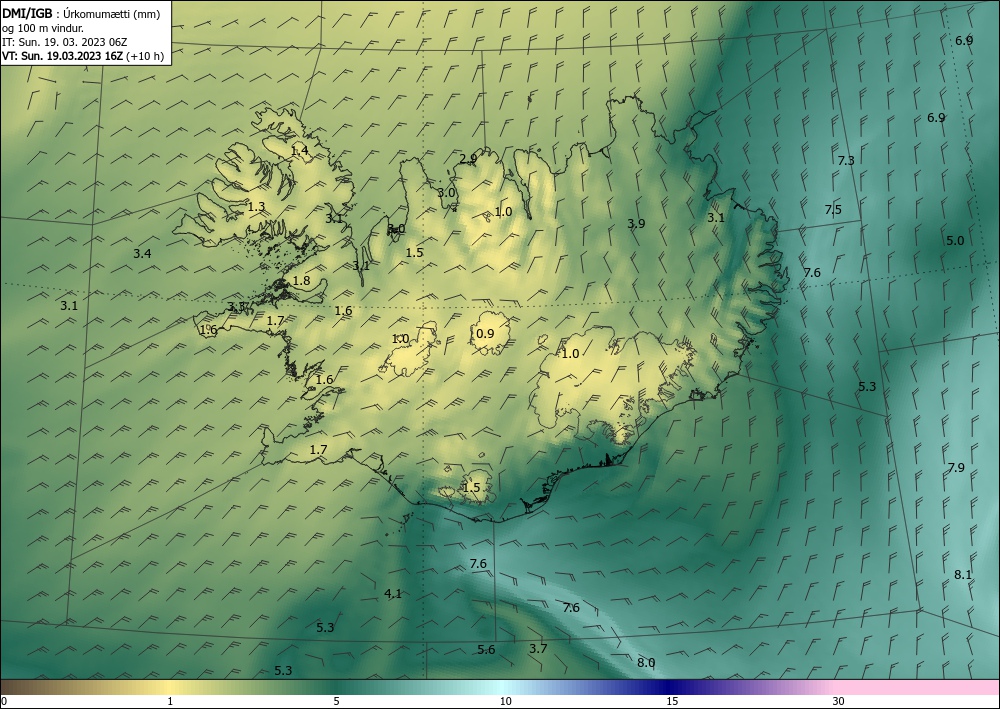Image resolution: width=1000 pixels, height=709 pixels.
Task: Select the 1.3 precipitation value
Action: (x=256, y=207)
